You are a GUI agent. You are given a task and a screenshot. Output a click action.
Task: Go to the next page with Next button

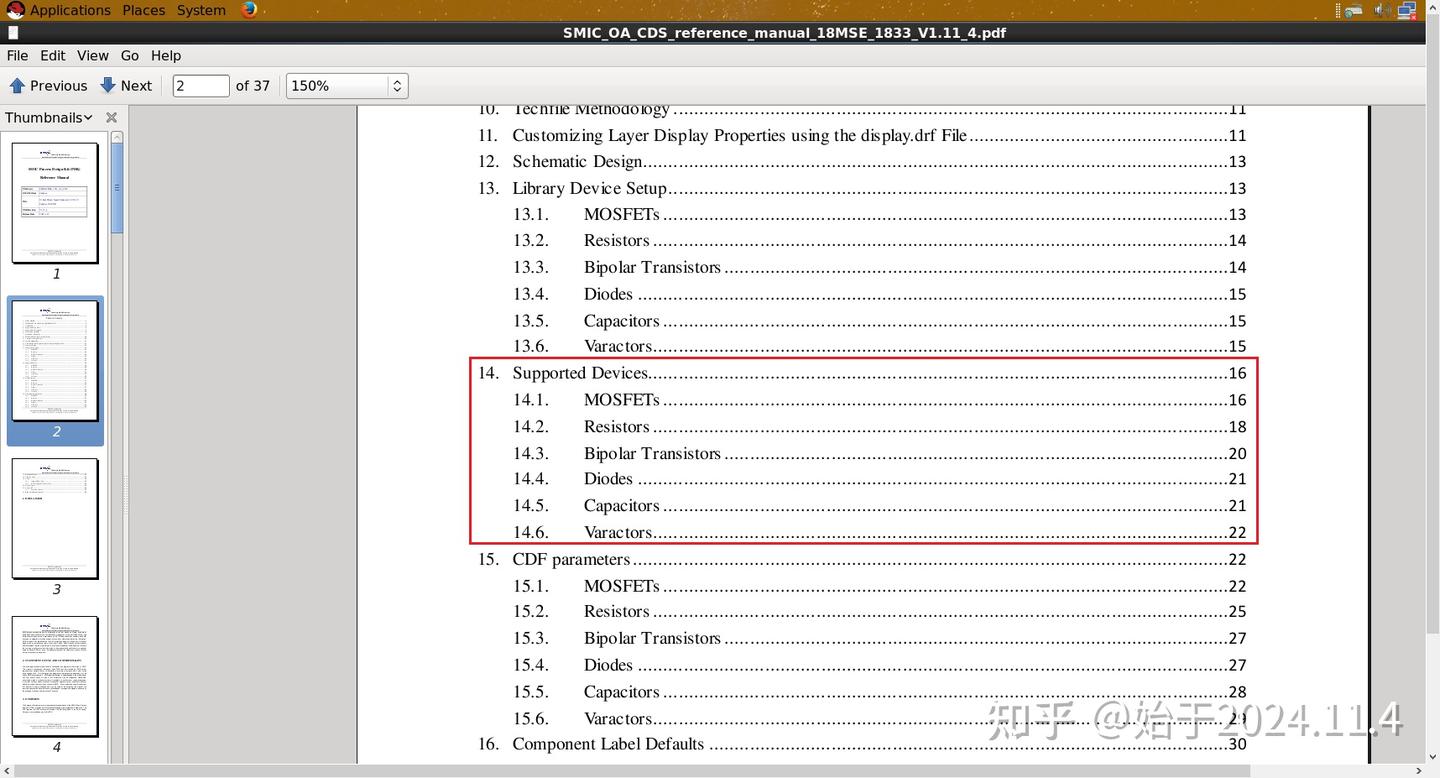point(126,86)
